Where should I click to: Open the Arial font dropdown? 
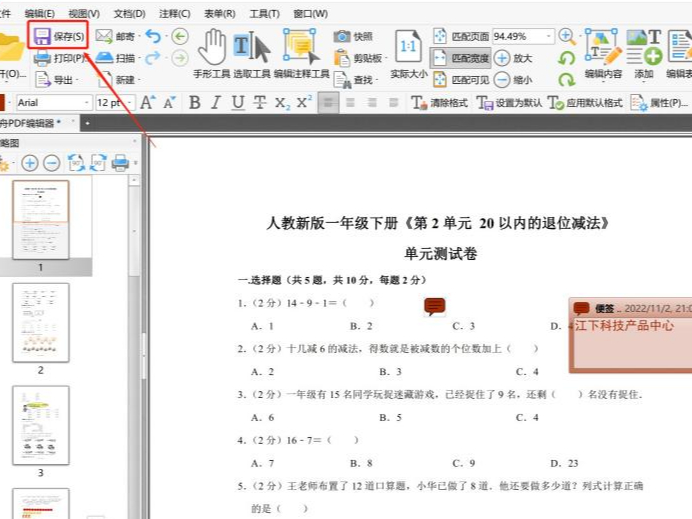86,103
